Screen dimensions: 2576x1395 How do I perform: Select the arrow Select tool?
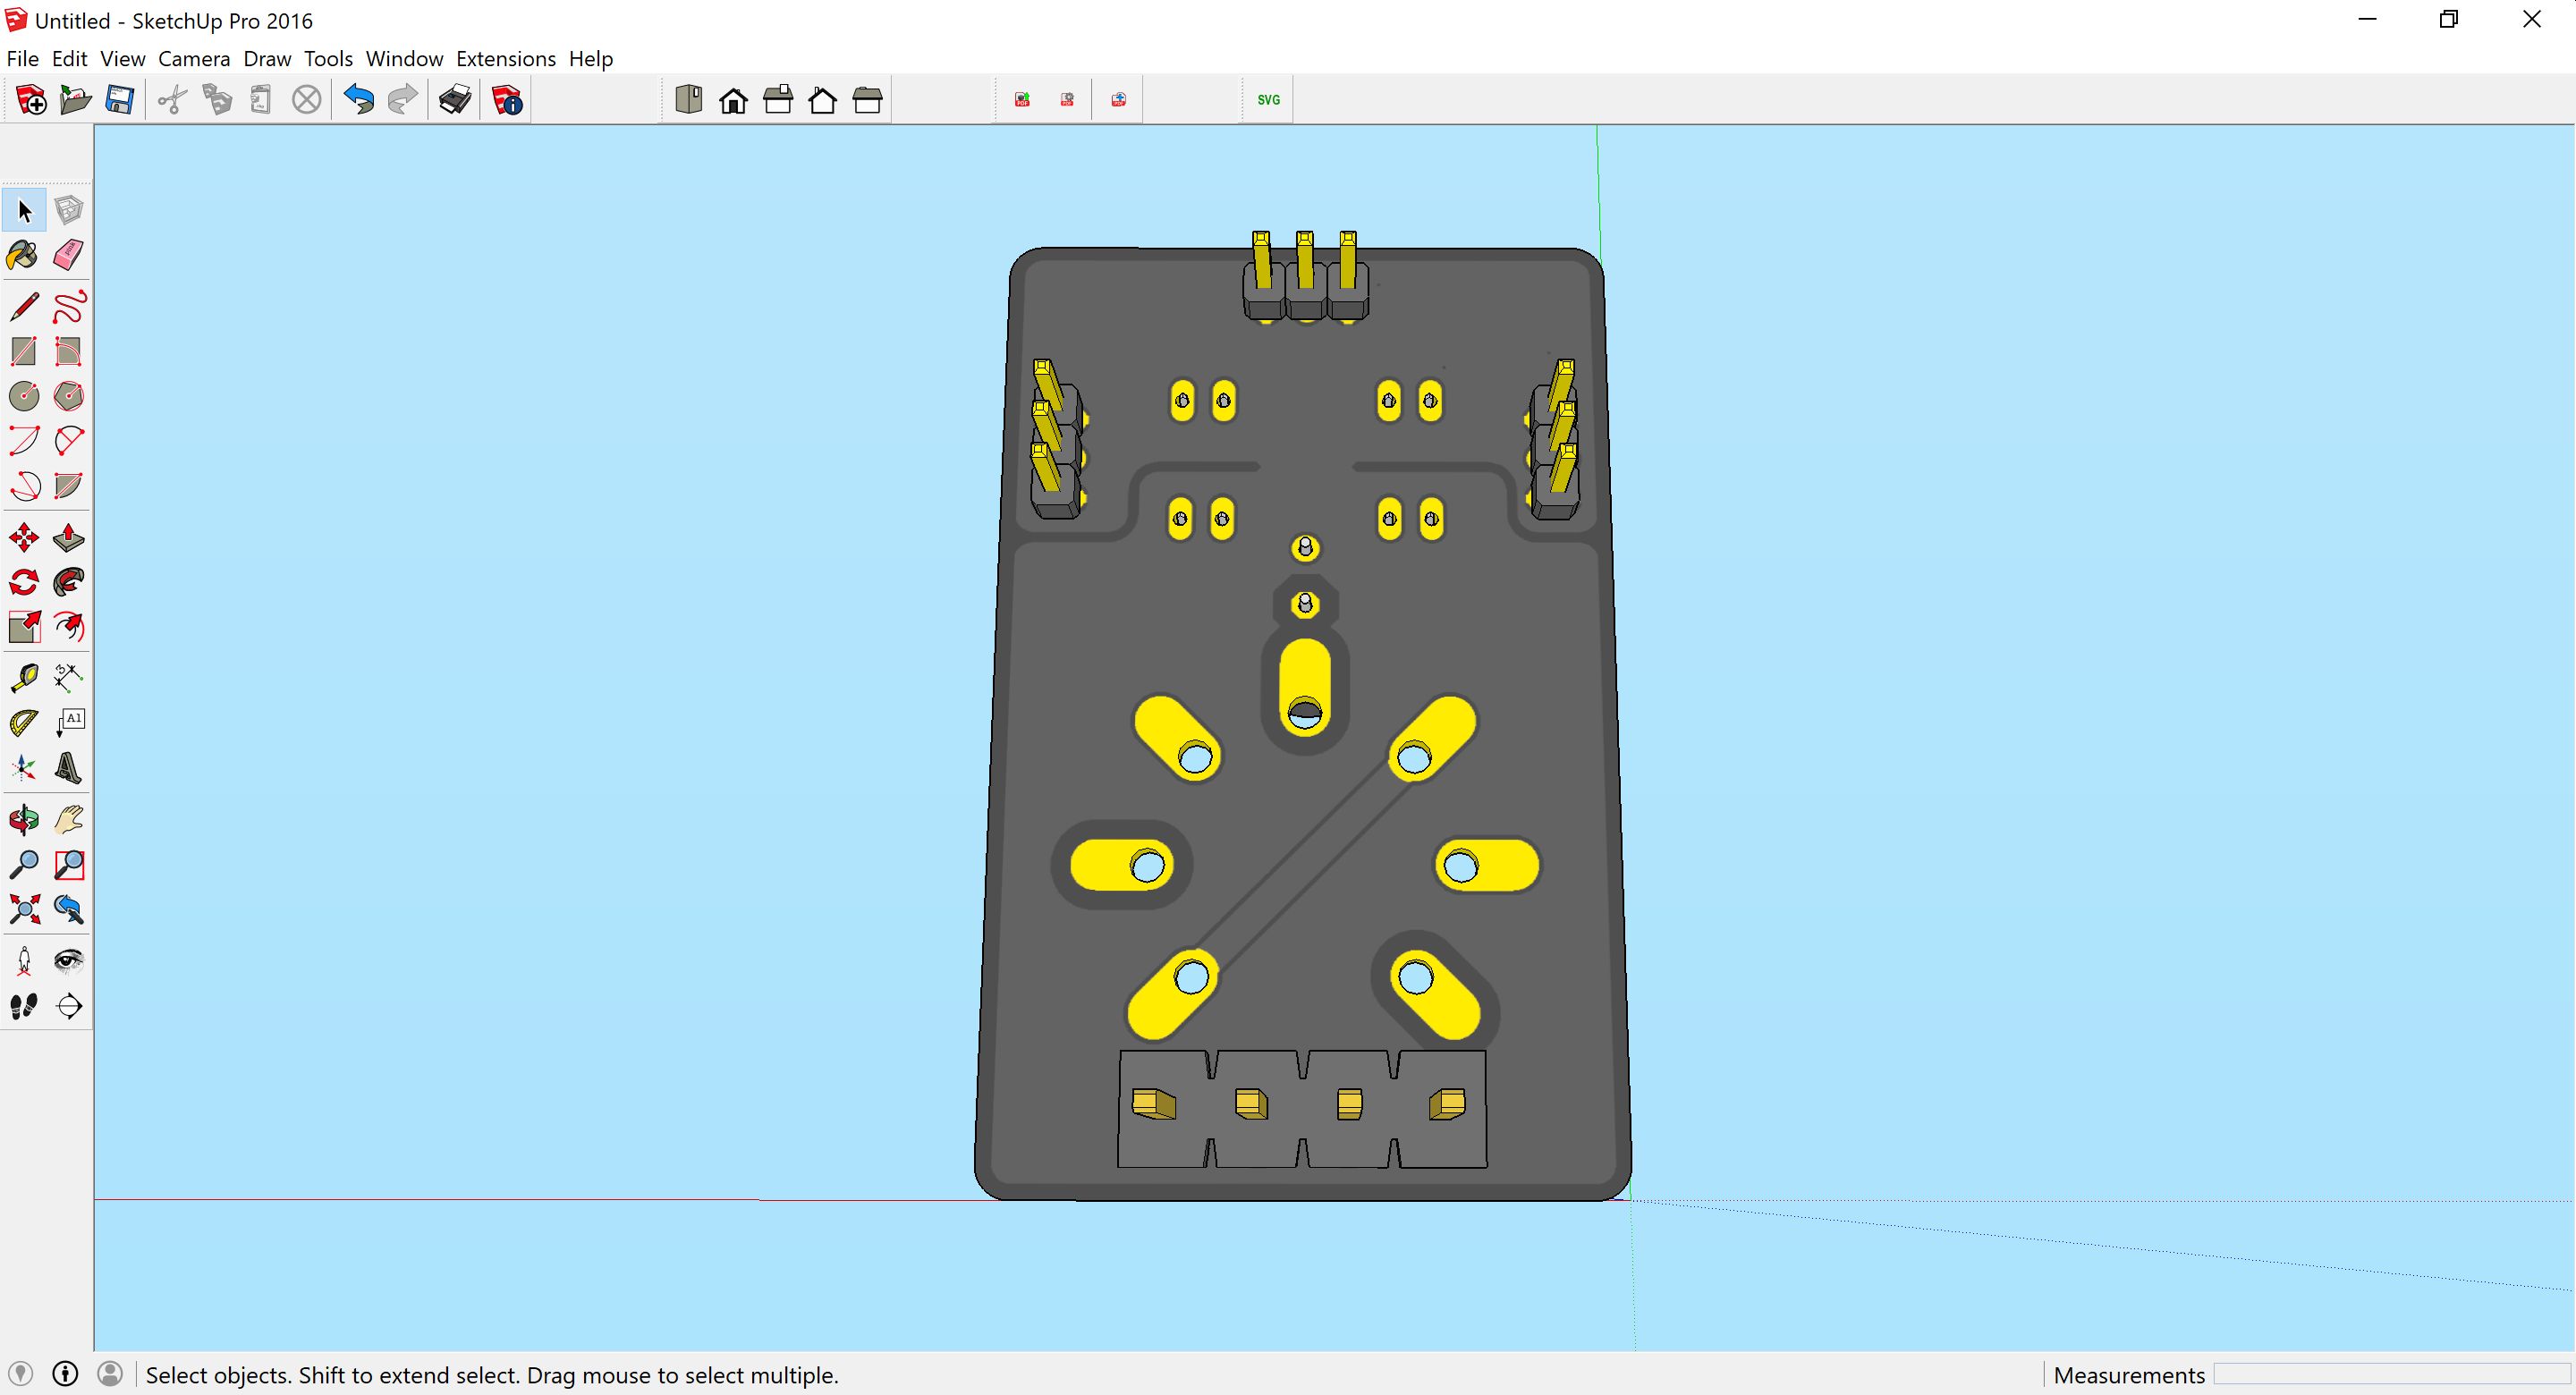[x=24, y=210]
